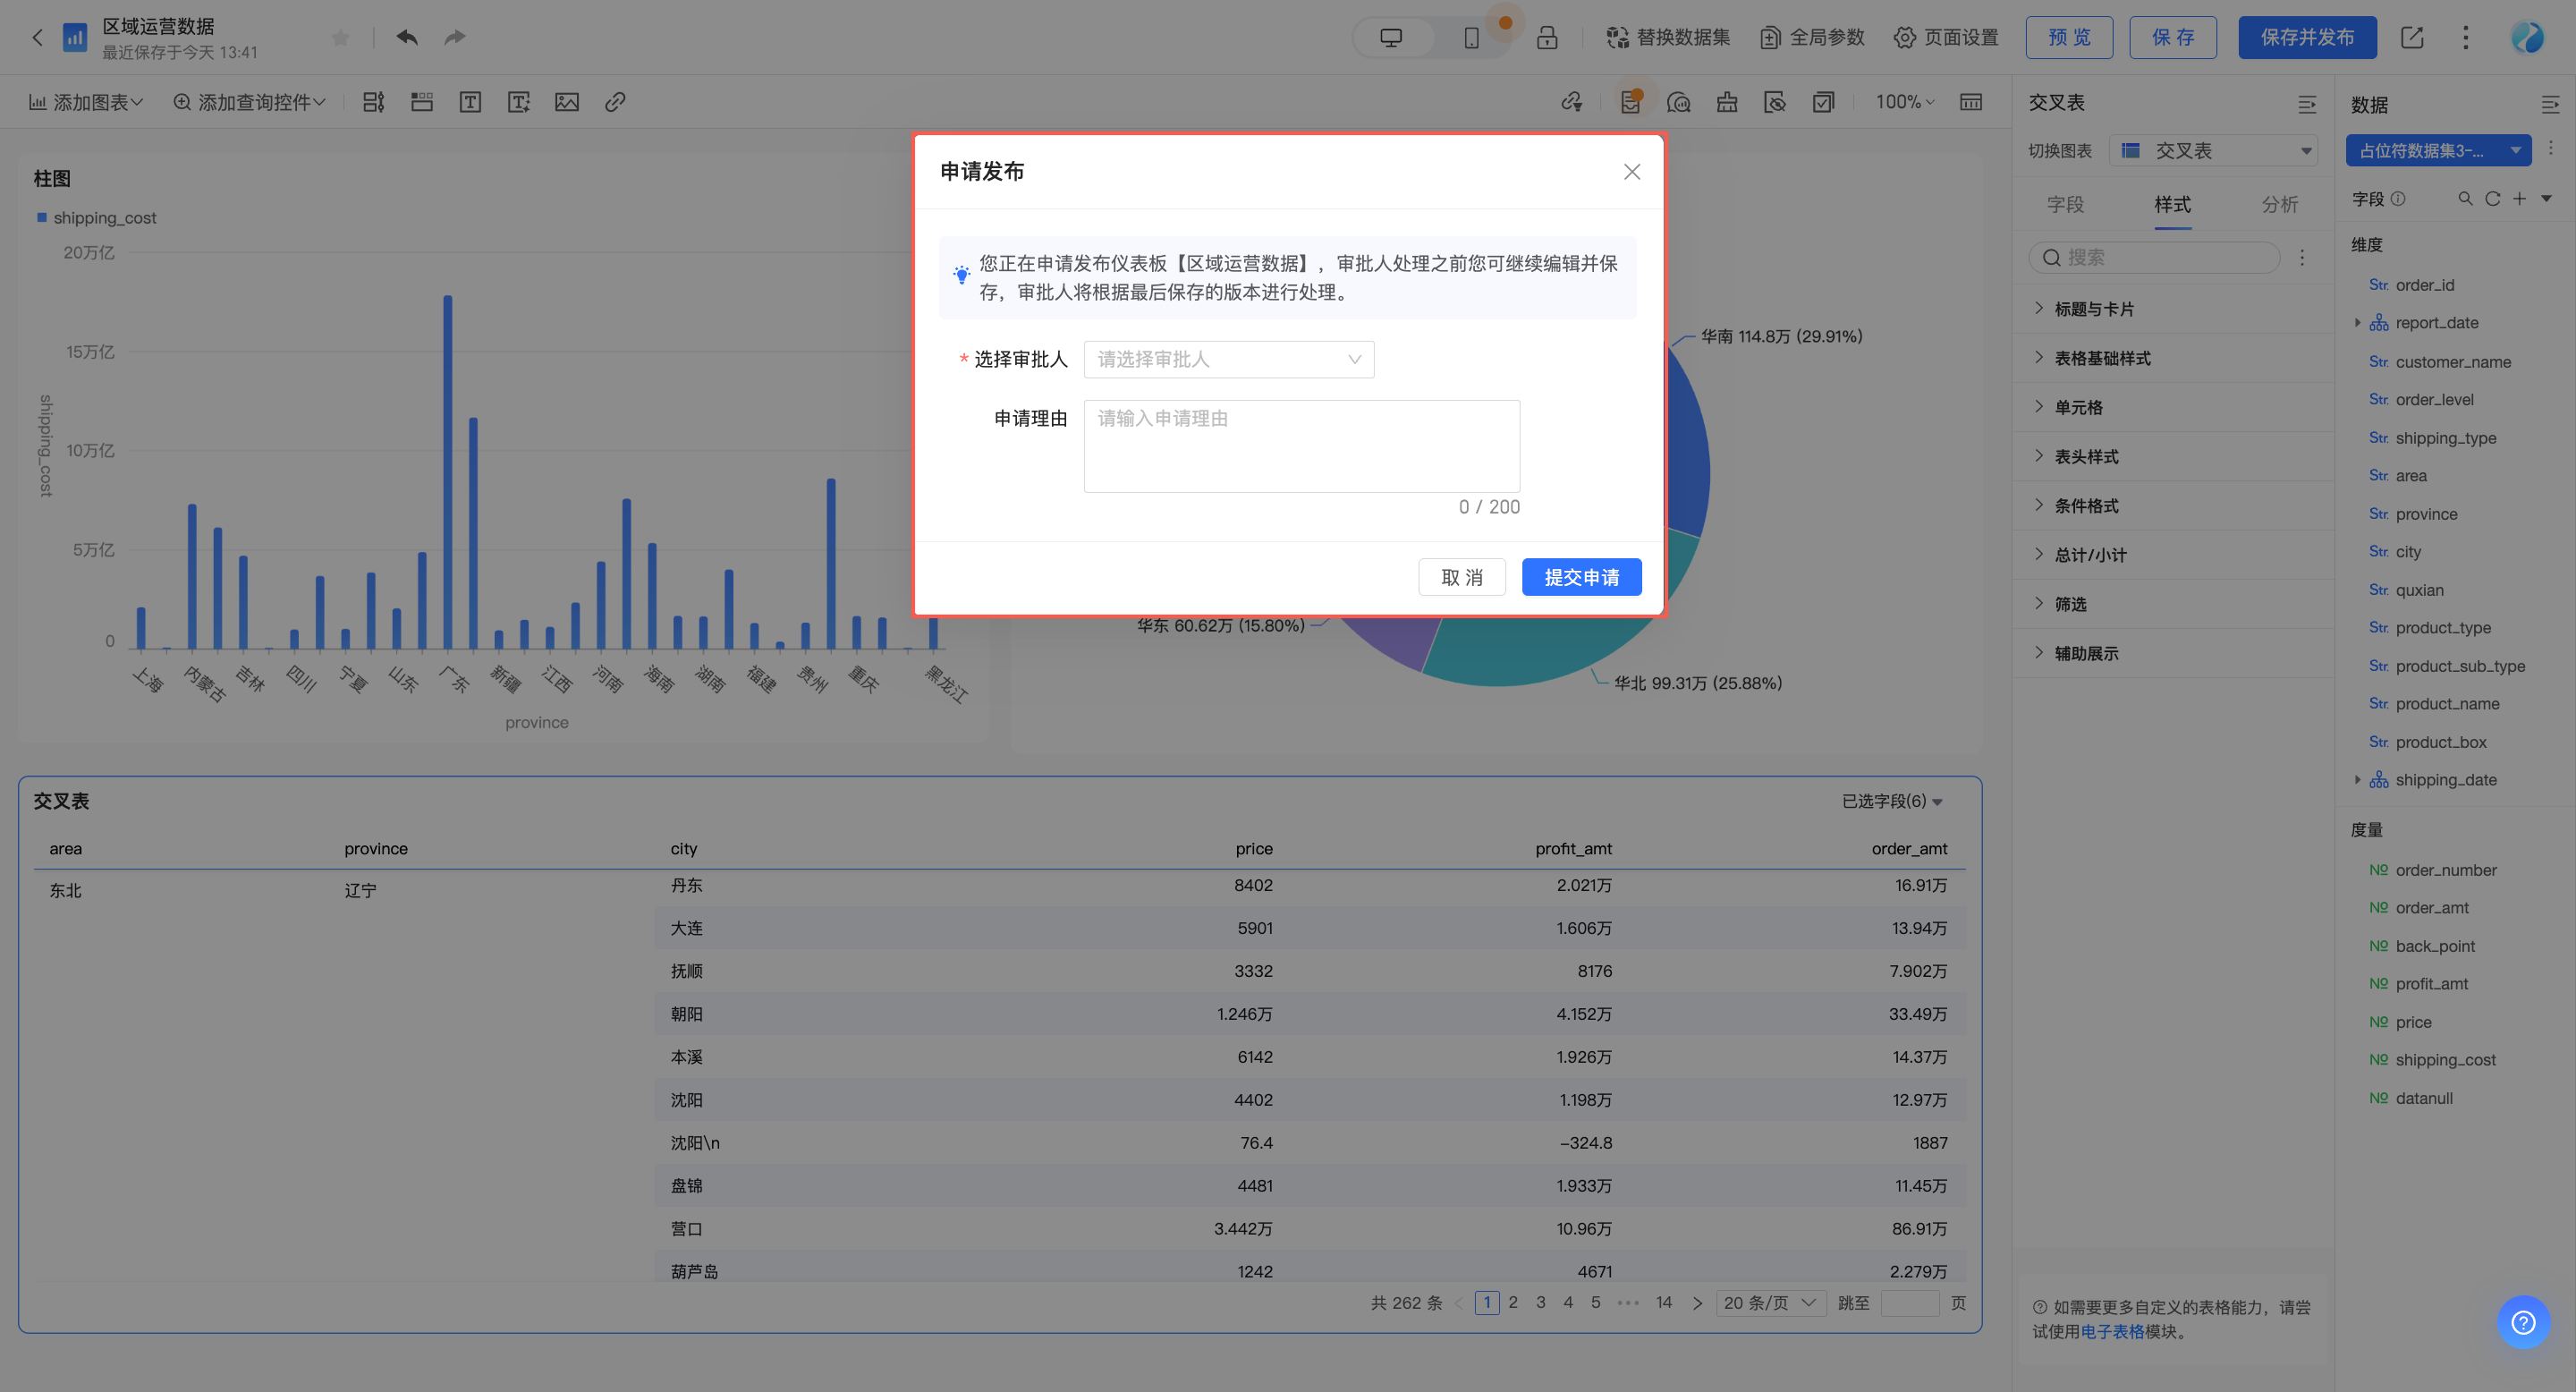This screenshot has height=1392, width=2576.
Task: Click the open-in-new-window share icon
Action: (x=2411, y=37)
